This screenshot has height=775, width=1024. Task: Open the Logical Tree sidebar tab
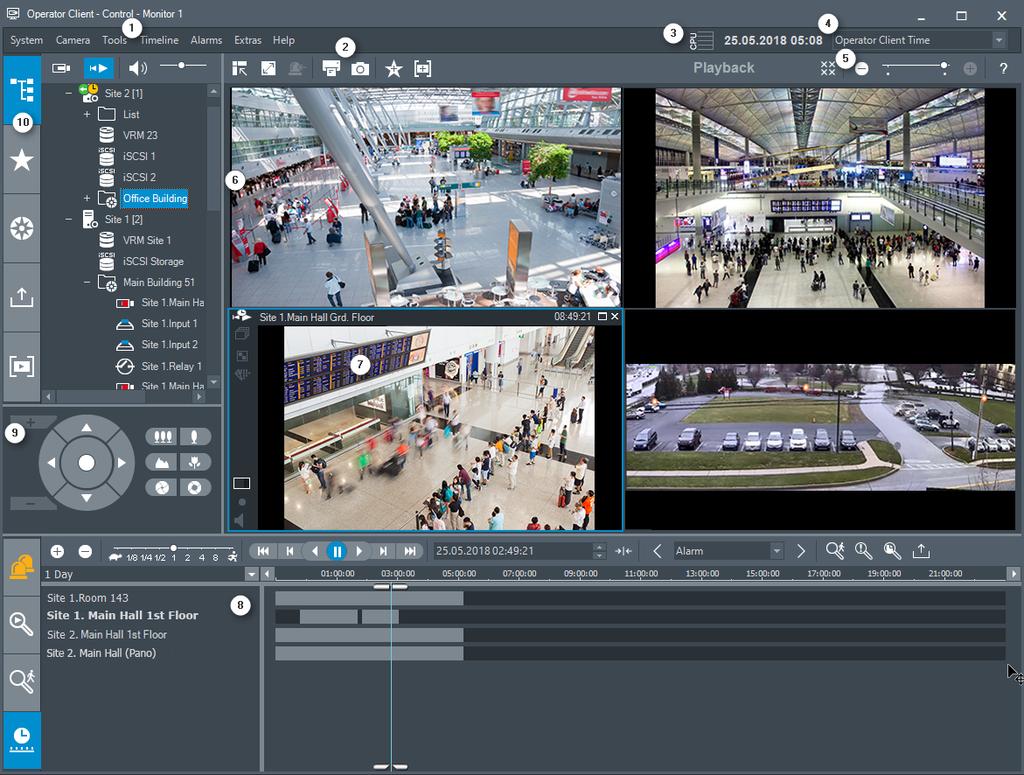[x=22, y=89]
